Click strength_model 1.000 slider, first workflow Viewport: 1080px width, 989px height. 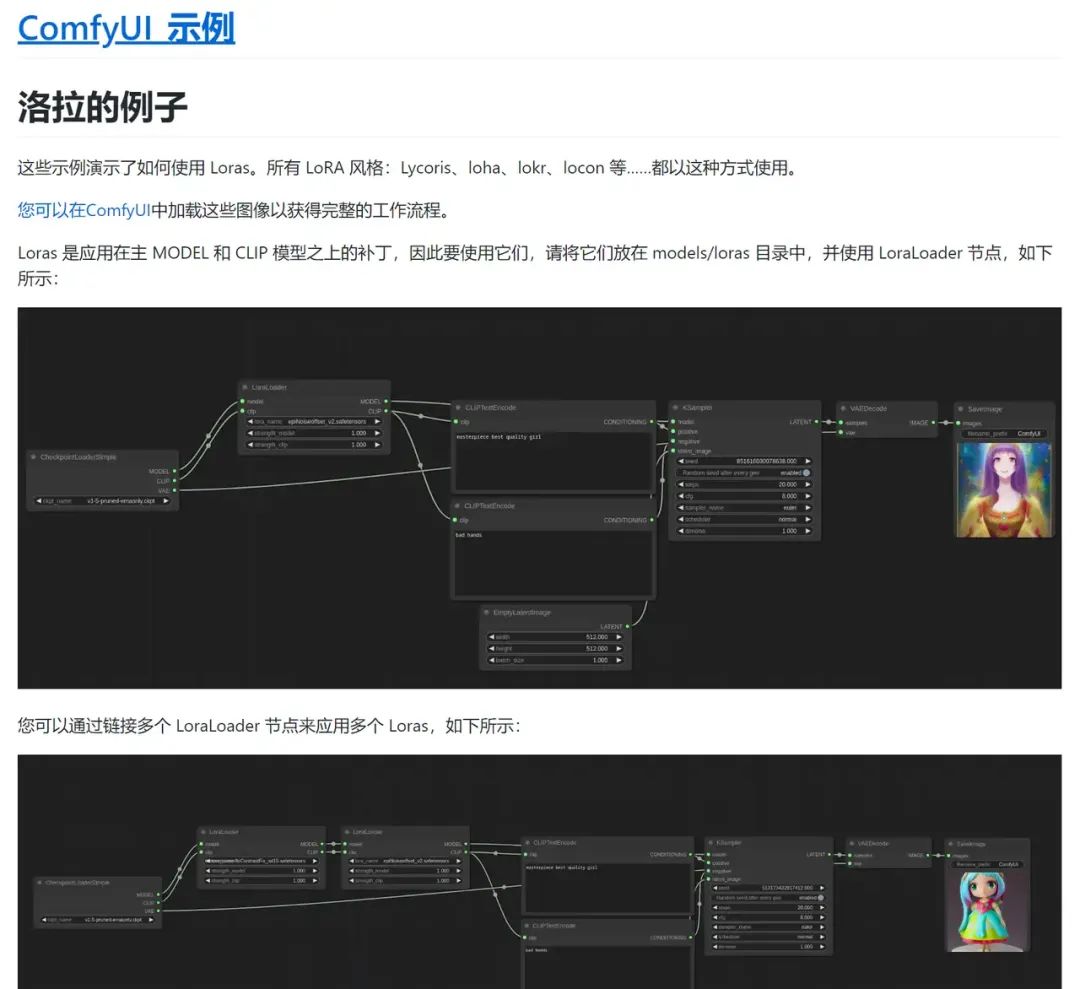click(x=314, y=433)
